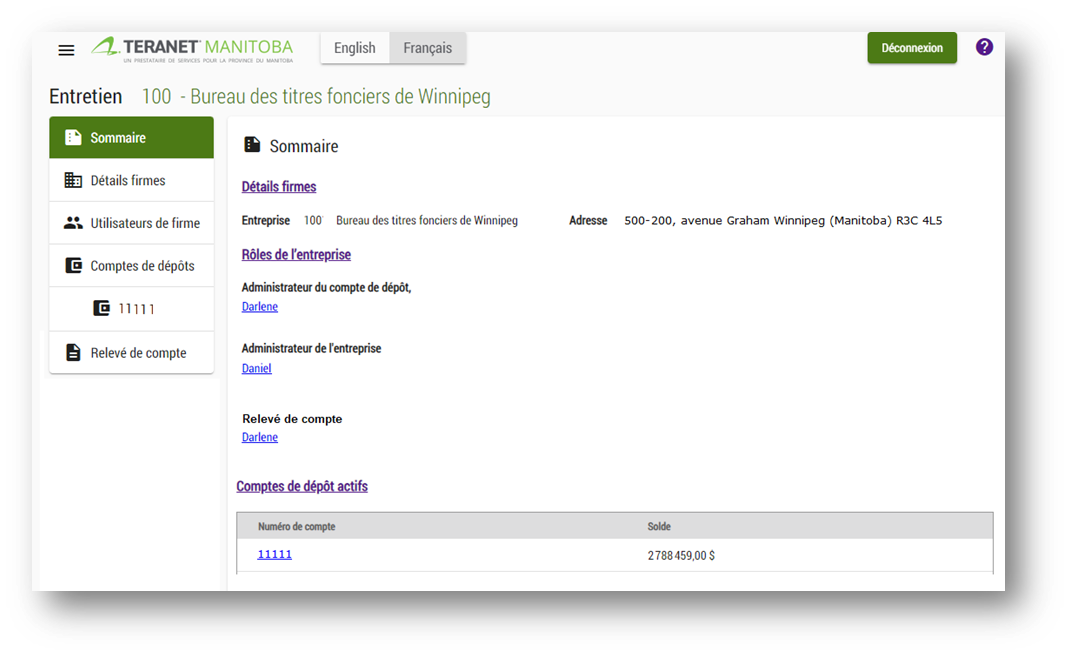Click the Utilisateurs de firme people icon

[x=73, y=223]
